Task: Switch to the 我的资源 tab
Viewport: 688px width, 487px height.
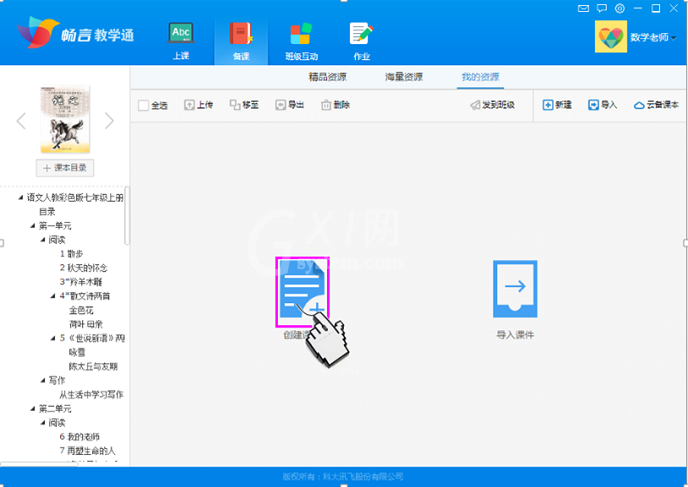Action: 480,77
